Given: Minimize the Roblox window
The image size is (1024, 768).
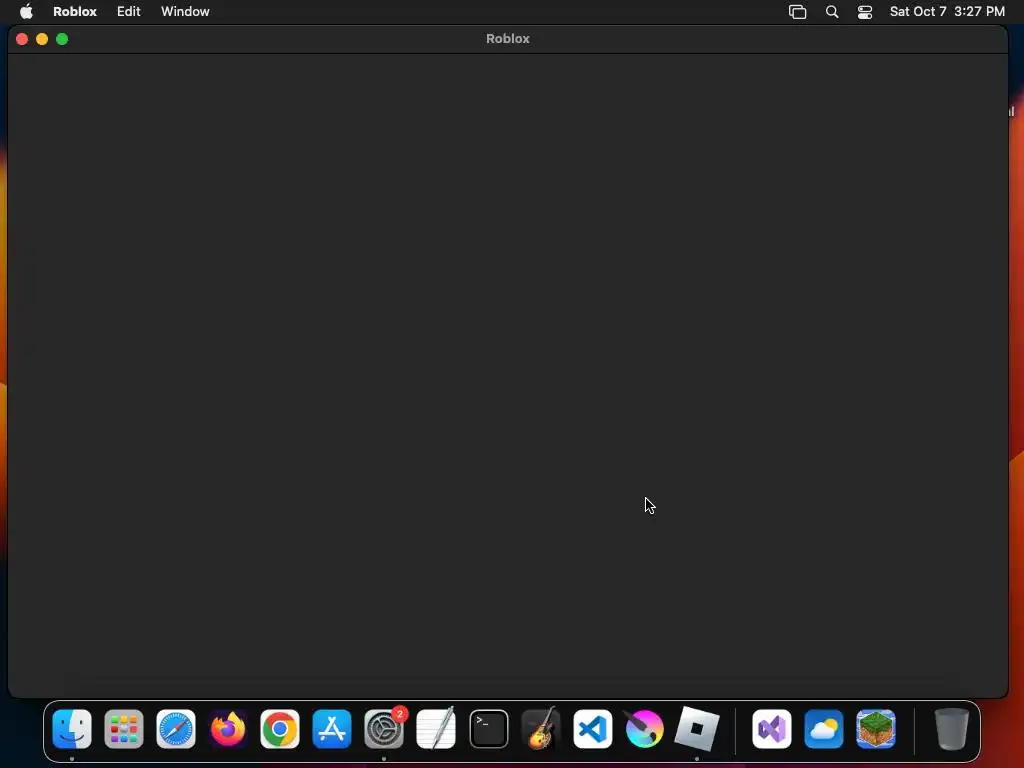Looking at the screenshot, I should coord(42,39).
